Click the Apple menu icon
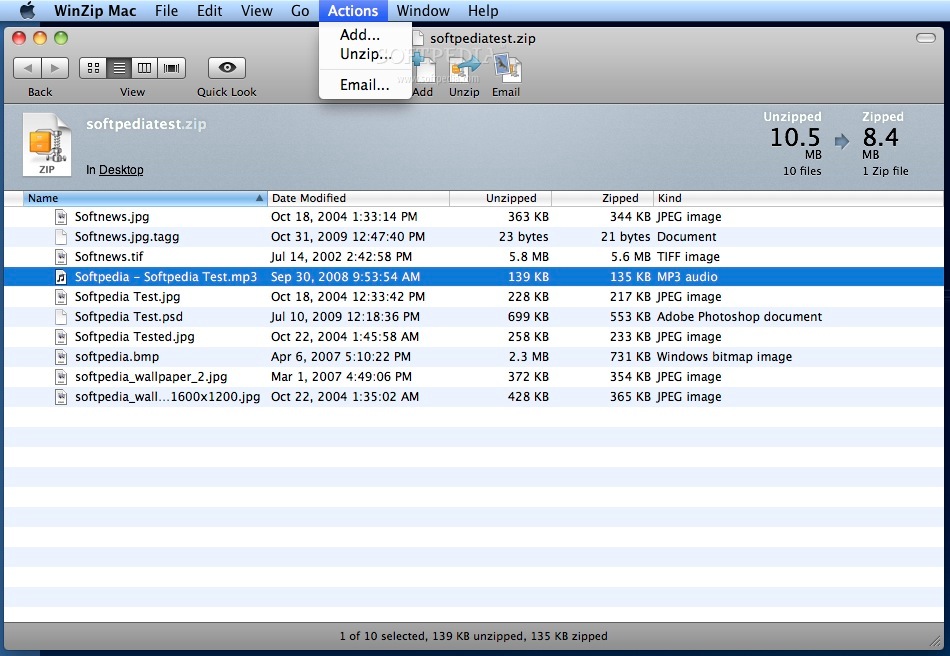The image size is (950, 656). [x=27, y=11]
